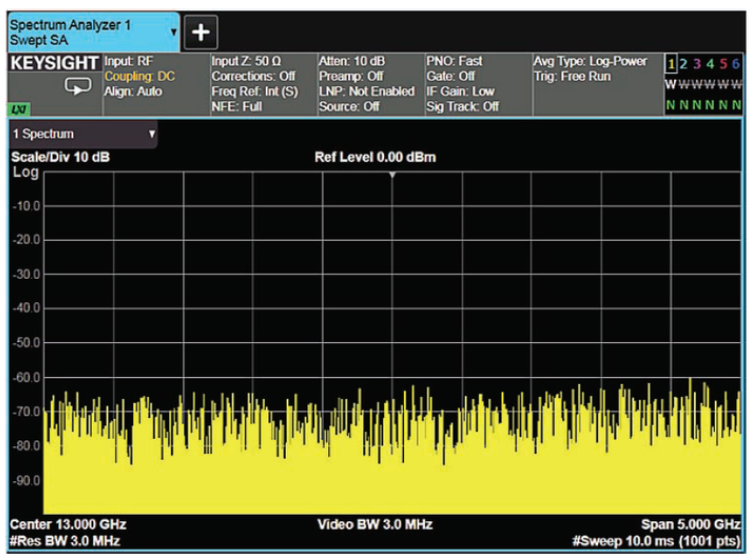Select the Spectrum Analyzer 1 Swept SA tab
This screenshot has height=559, width=755.
click(85, 32)
